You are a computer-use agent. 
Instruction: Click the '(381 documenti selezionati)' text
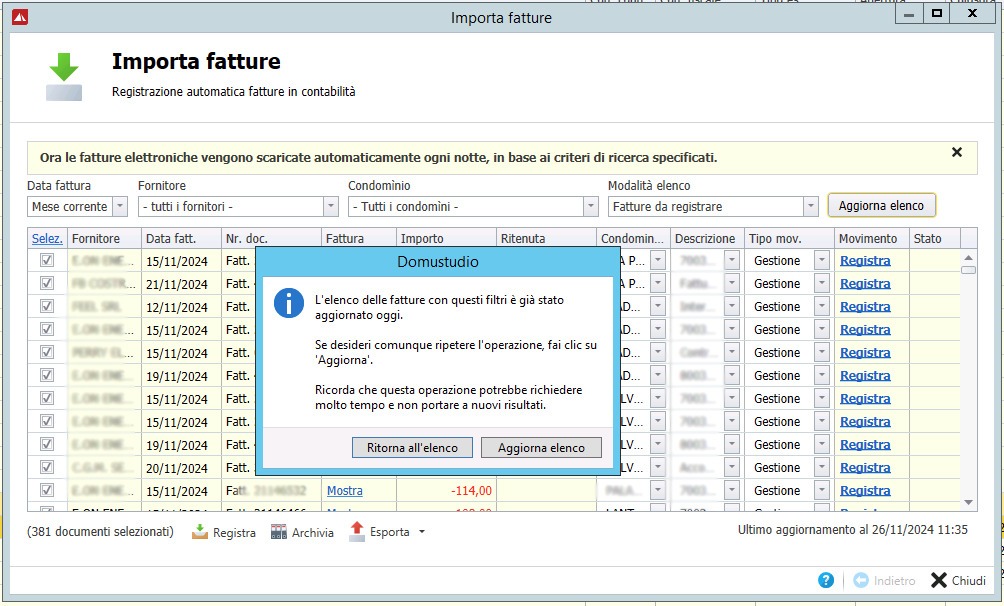(101, 532)
